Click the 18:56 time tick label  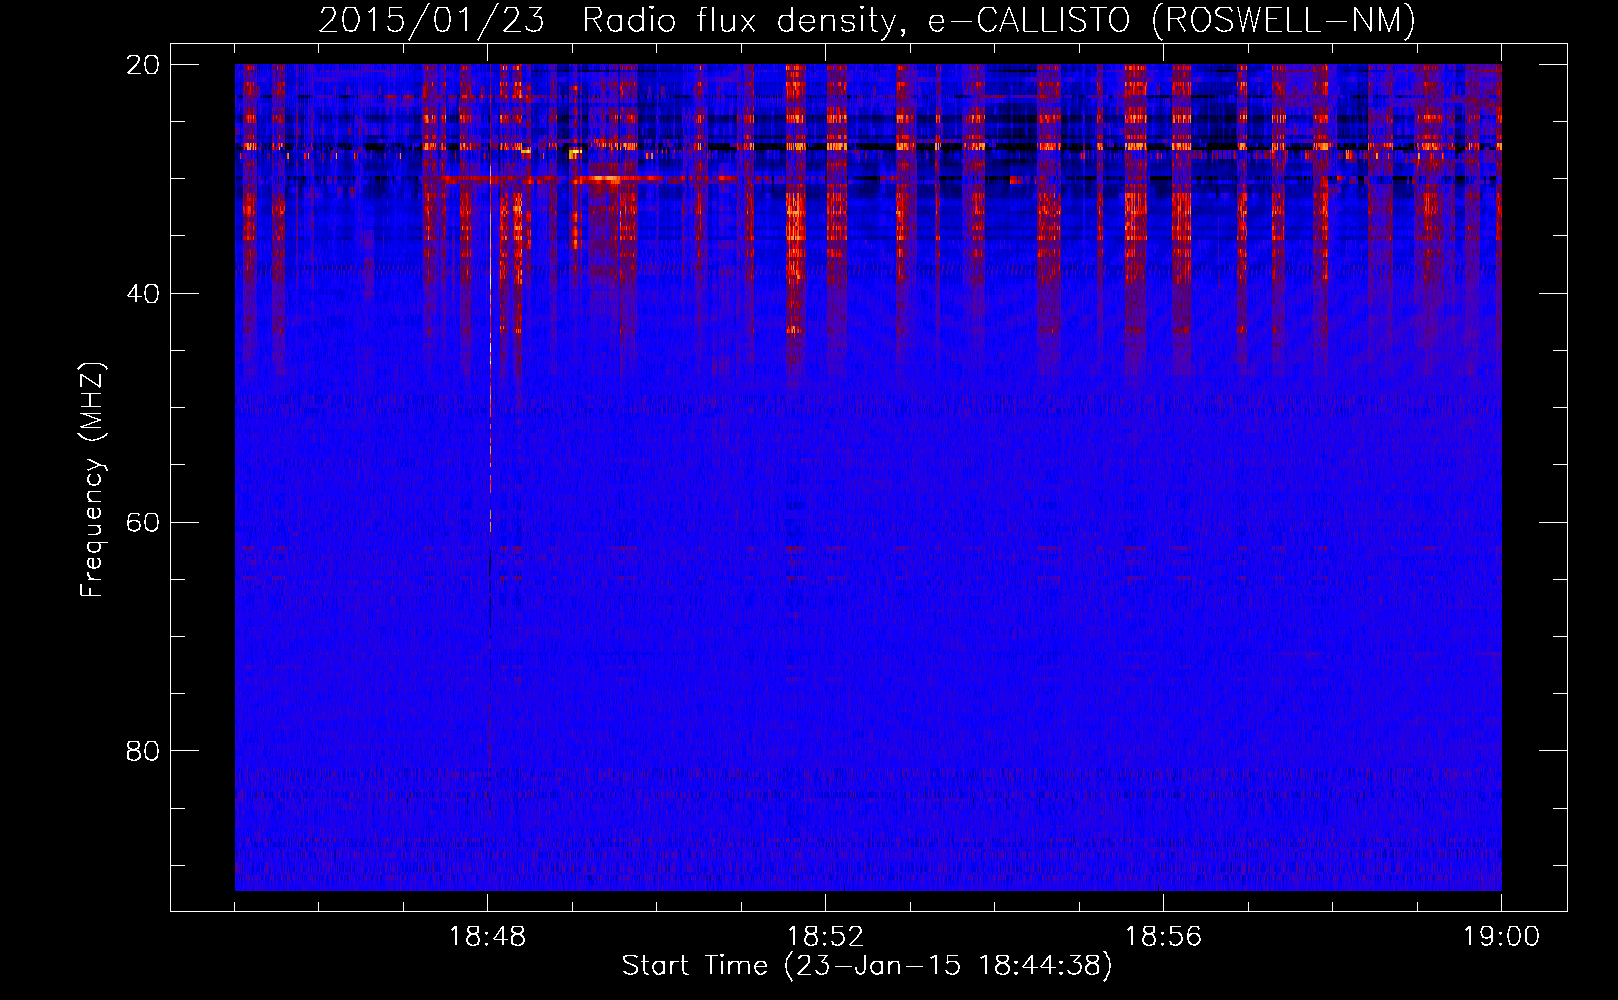[1163, 937]
